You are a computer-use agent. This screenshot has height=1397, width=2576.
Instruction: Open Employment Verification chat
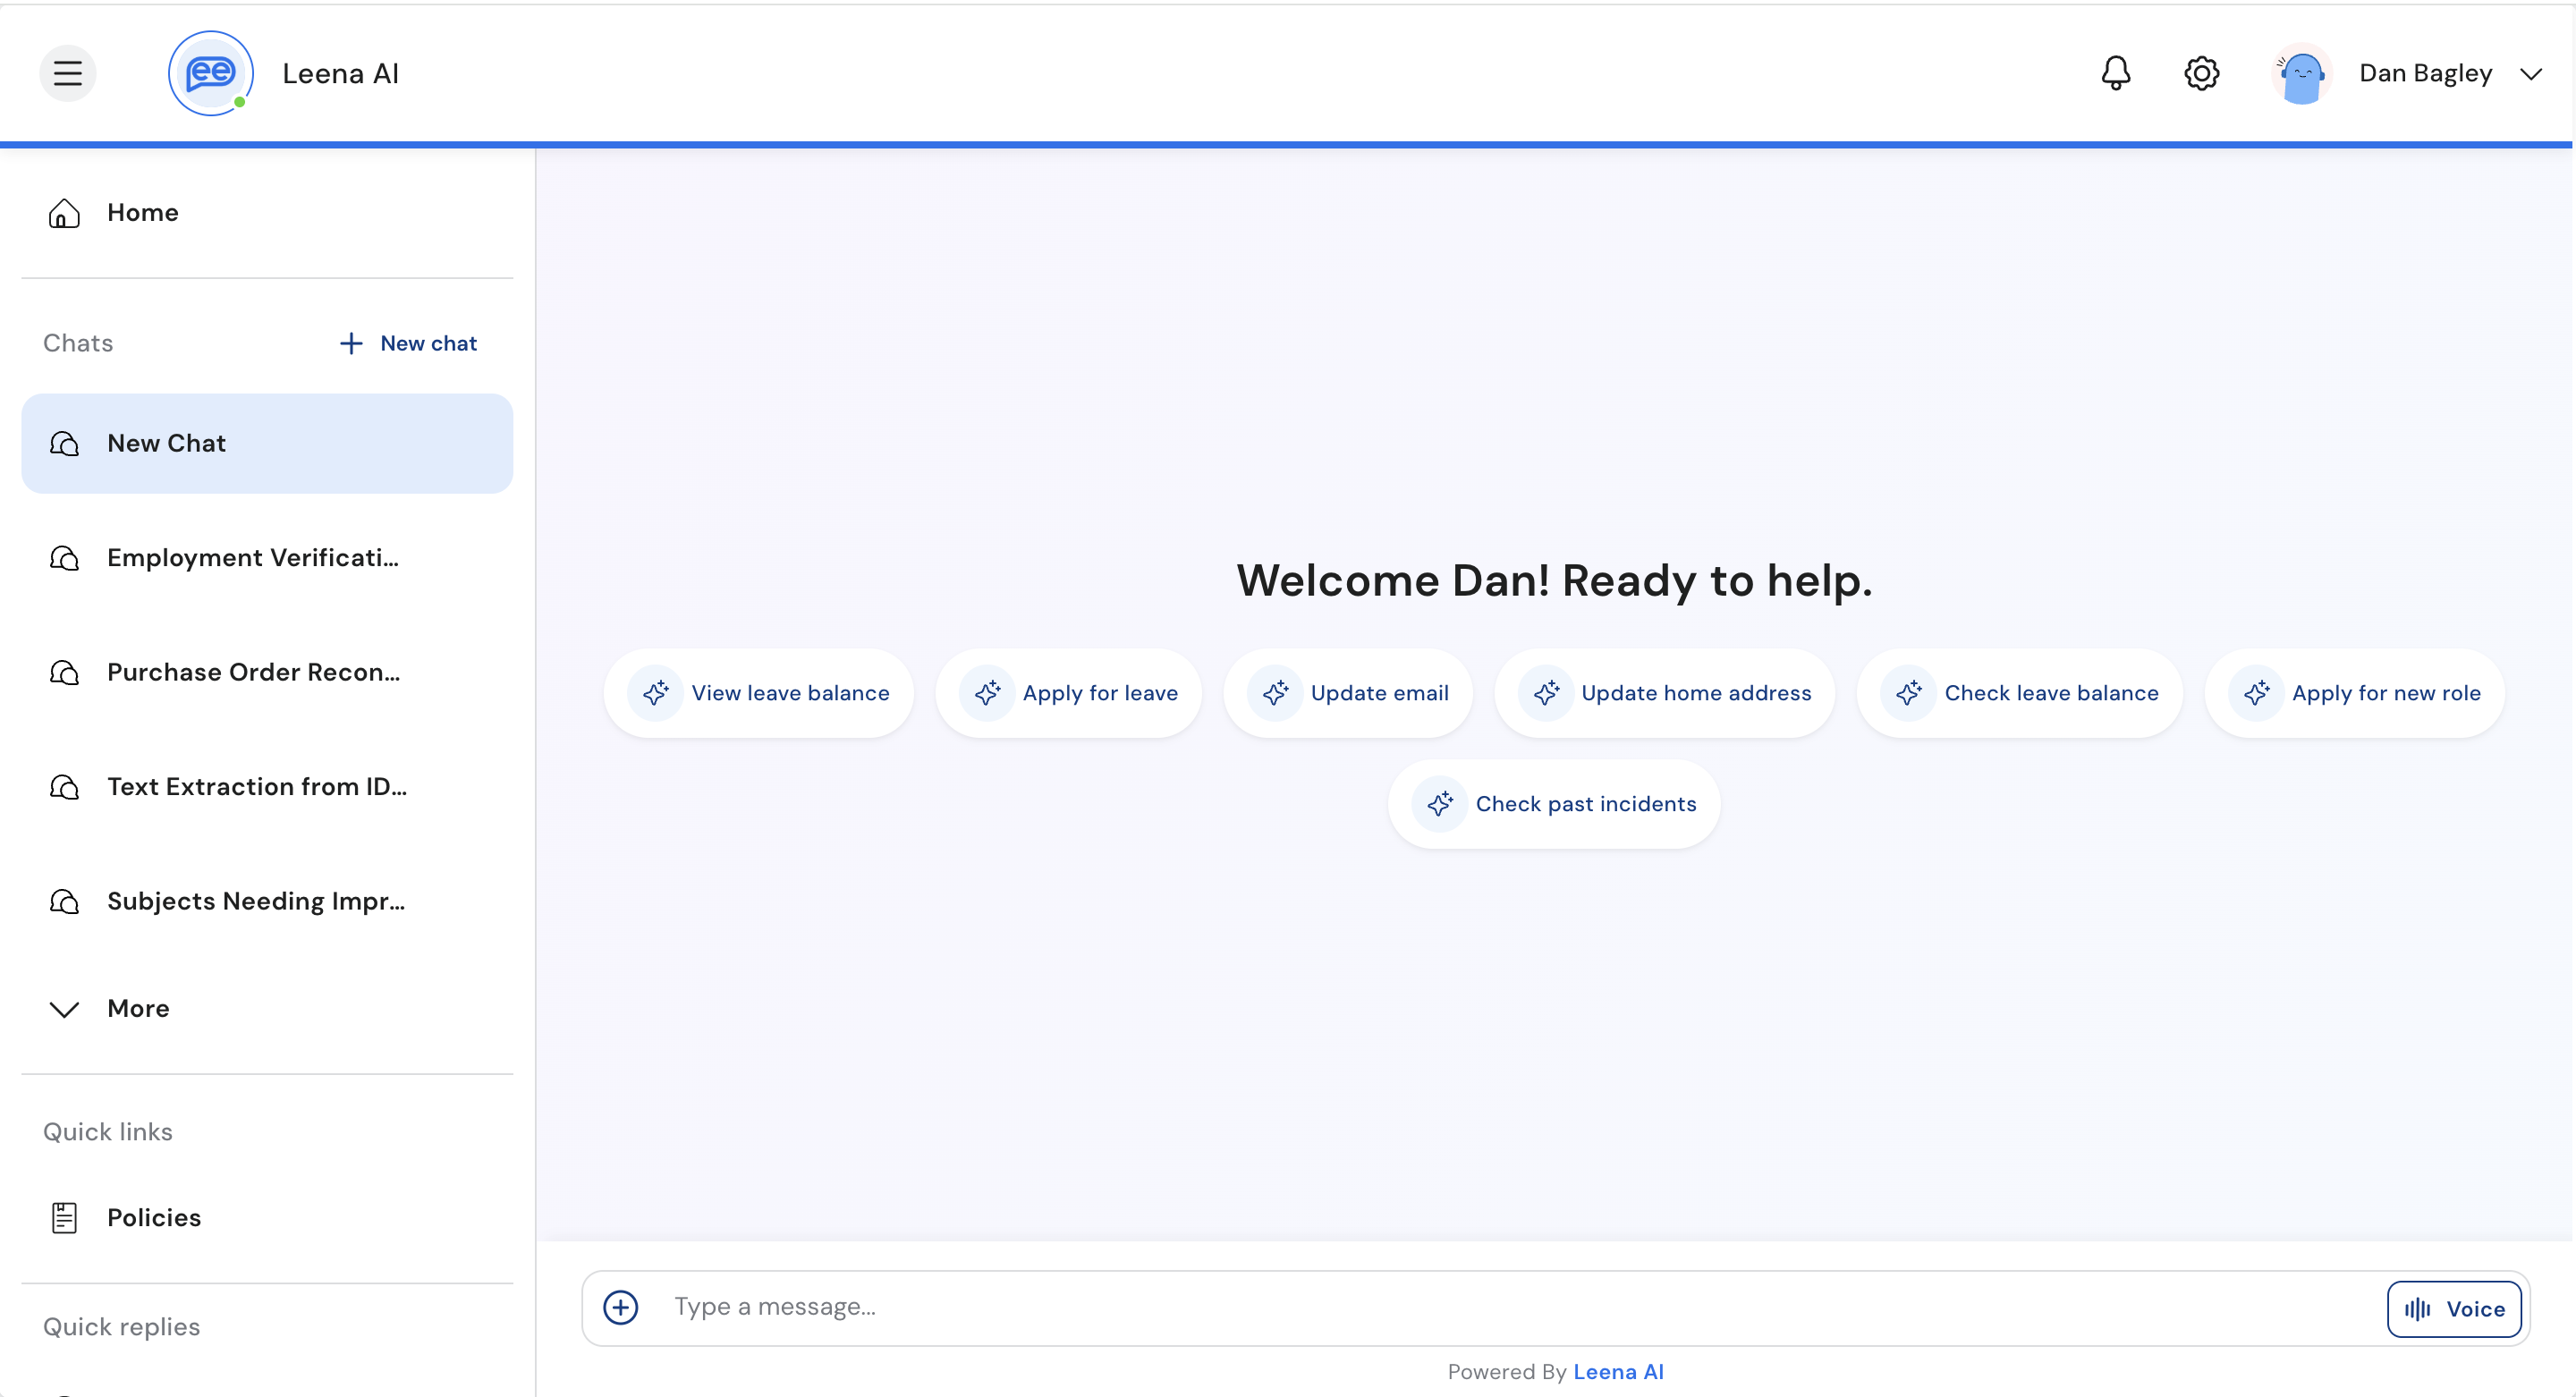252,557
